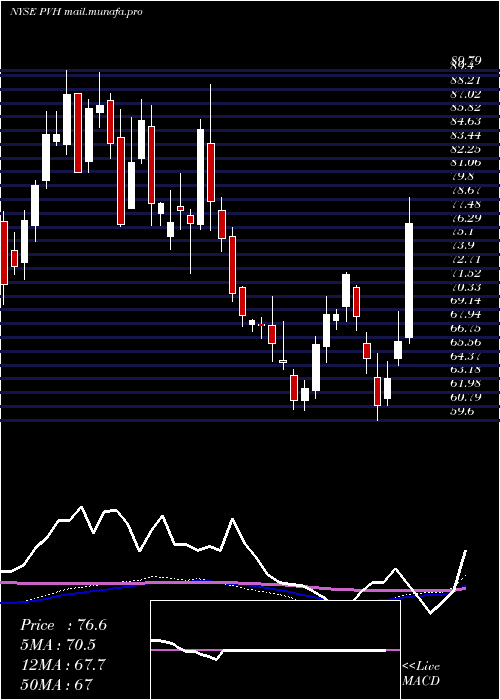Click the 60.79 price axis label
Screen dimensions: 500x700
[465, 397]
